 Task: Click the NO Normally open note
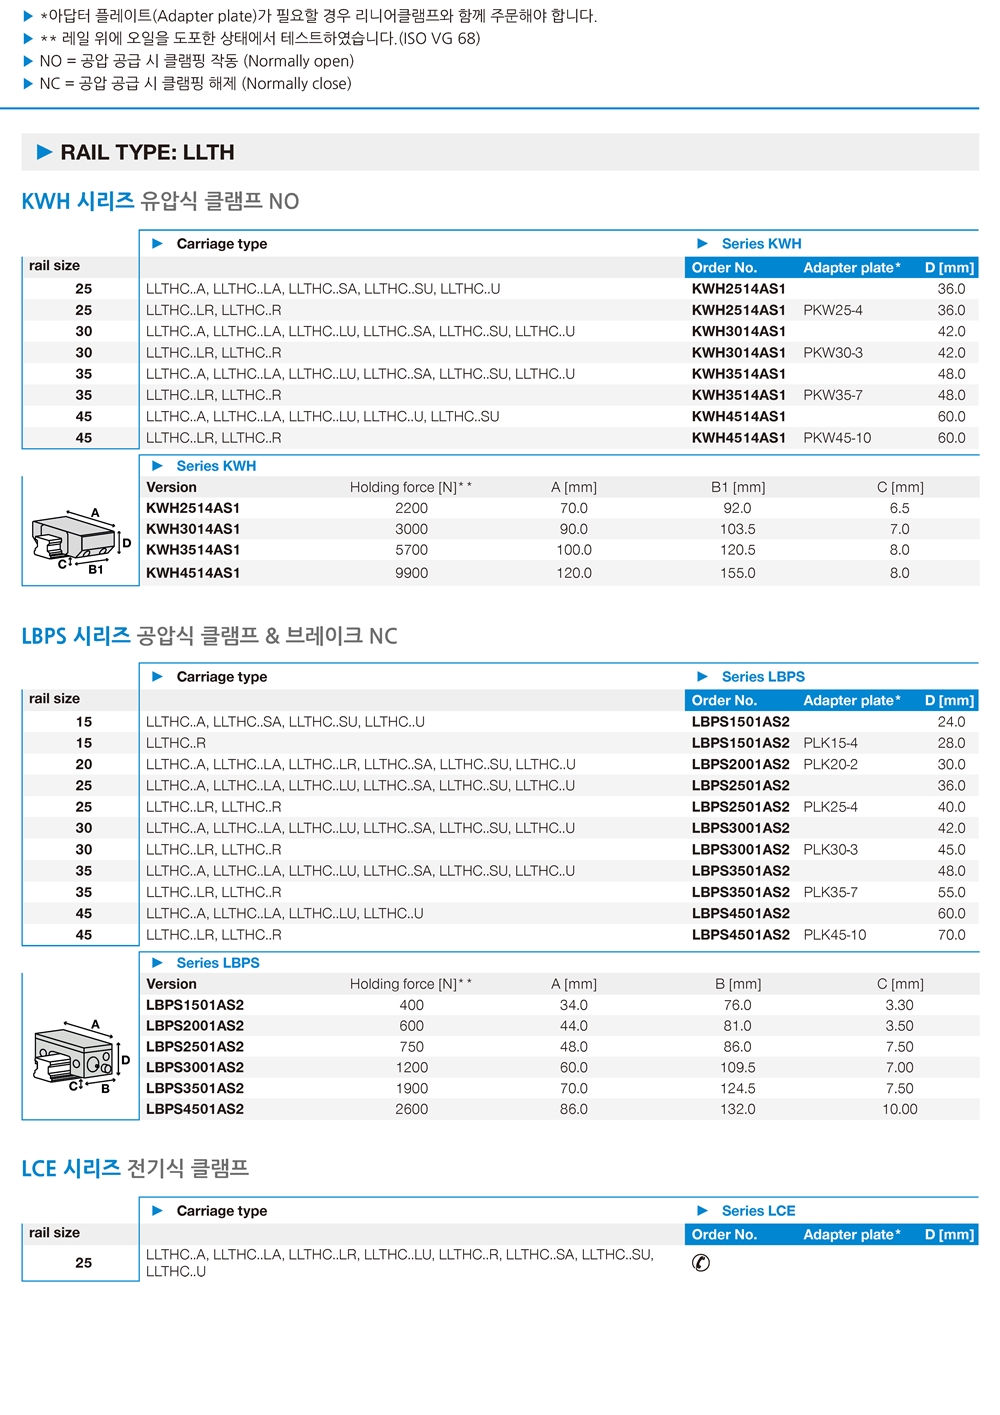[196, 61]
